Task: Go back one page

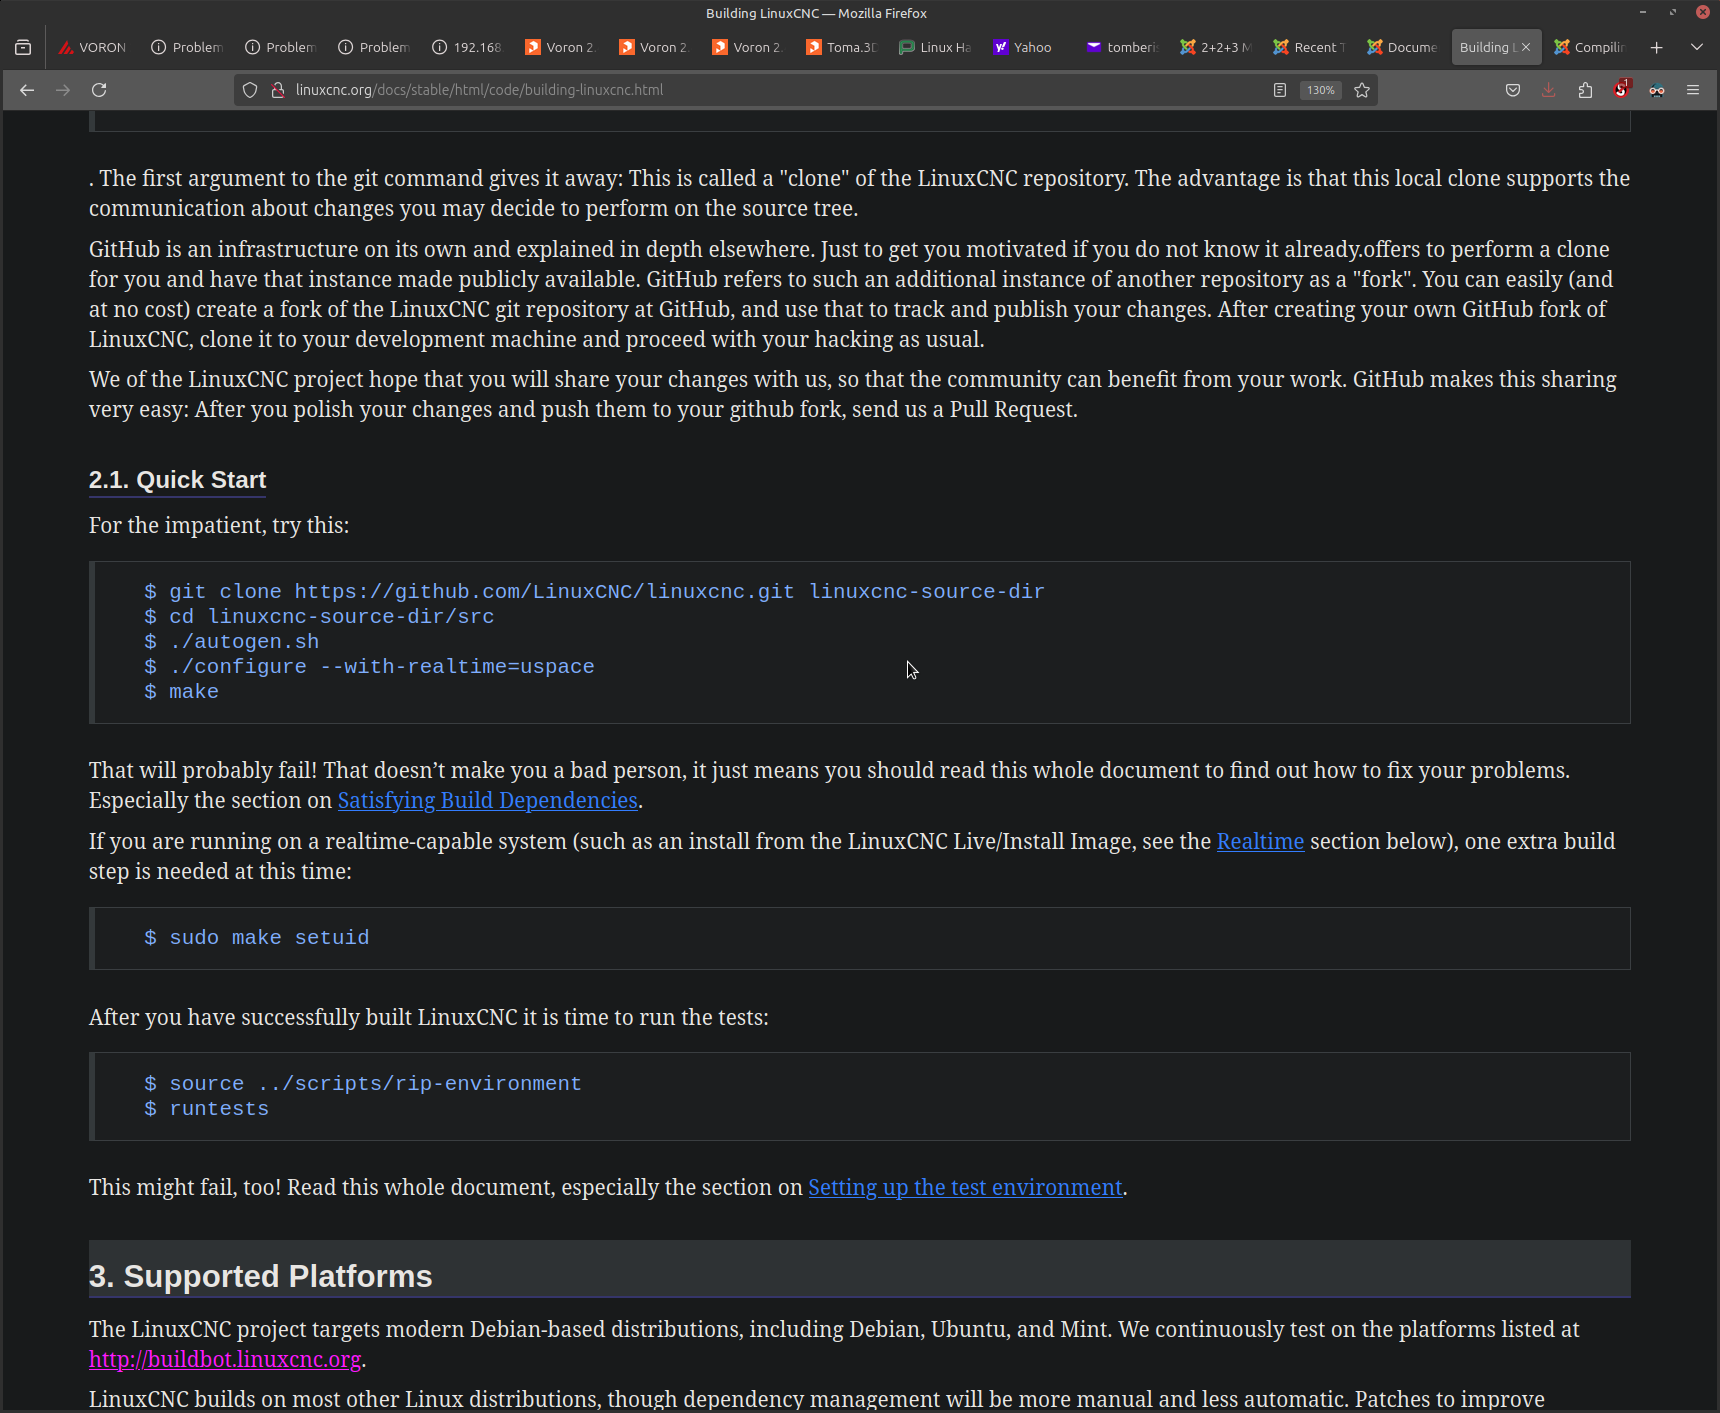Action: point(27,90)
